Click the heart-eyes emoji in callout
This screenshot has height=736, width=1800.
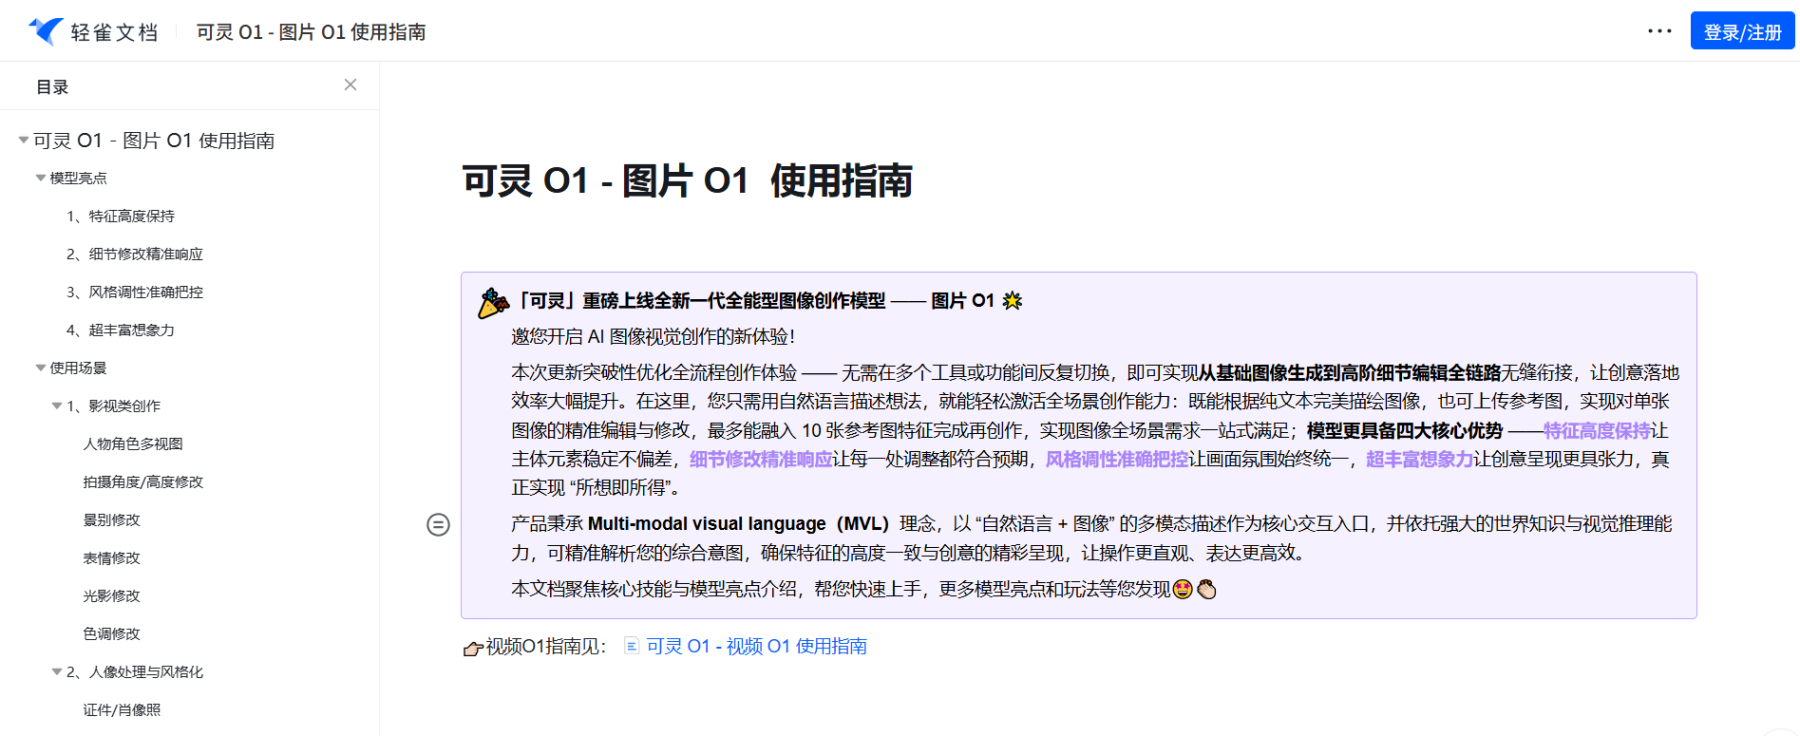point(1183,589)
